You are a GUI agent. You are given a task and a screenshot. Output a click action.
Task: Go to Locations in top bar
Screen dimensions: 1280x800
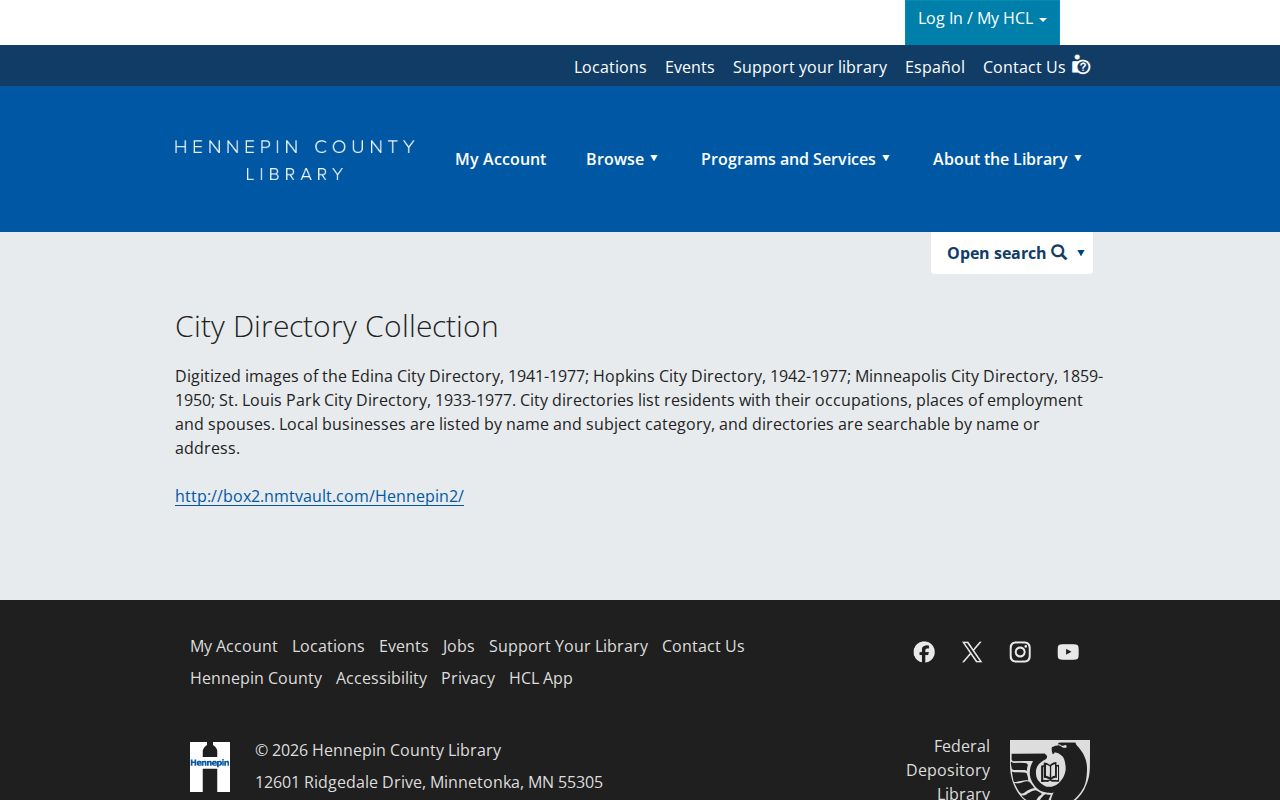click(610, 67)
